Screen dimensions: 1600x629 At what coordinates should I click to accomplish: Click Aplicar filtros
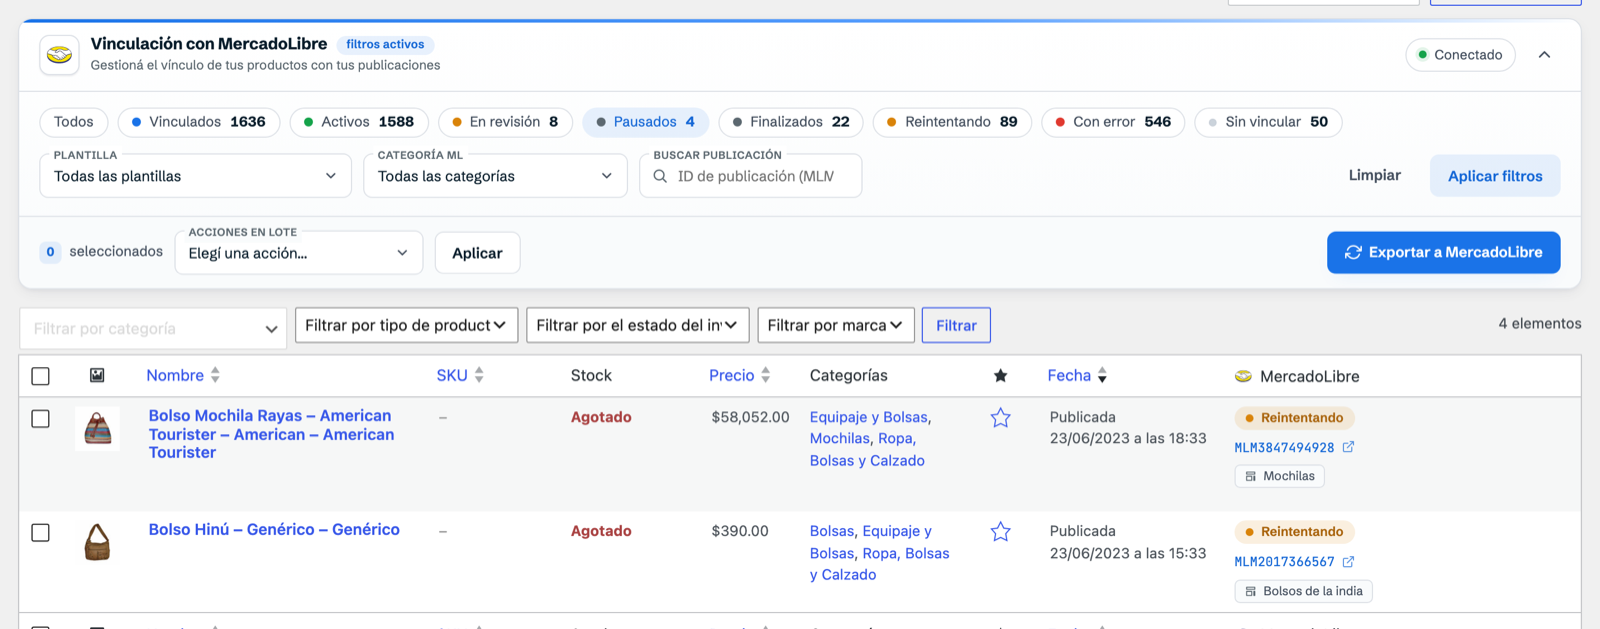pyautogui.click(x=1495, y=176)
